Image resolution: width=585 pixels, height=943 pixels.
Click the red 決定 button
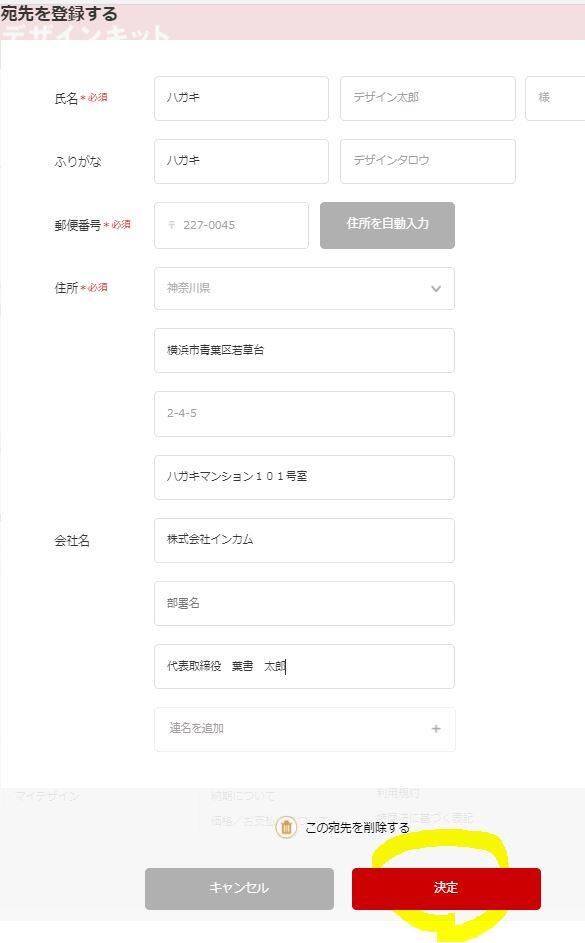click(x=446, y=888)
